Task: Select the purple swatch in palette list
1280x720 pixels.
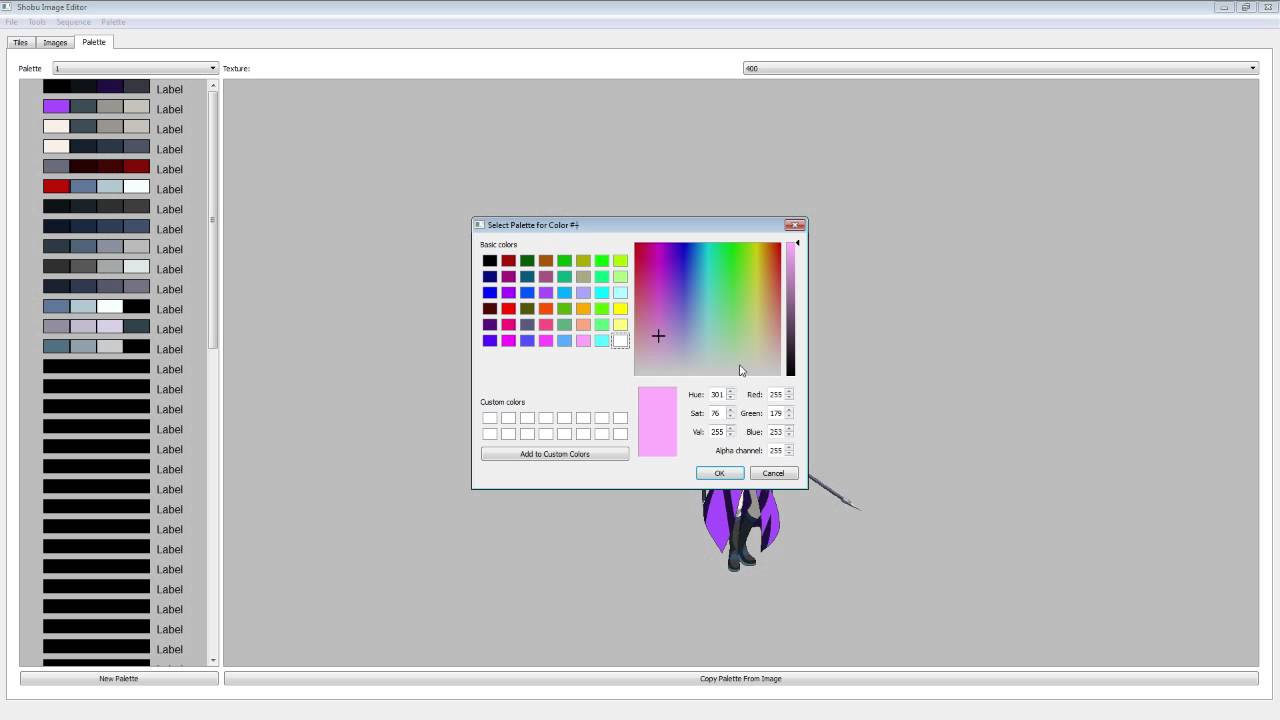Action: click(56, 107)
